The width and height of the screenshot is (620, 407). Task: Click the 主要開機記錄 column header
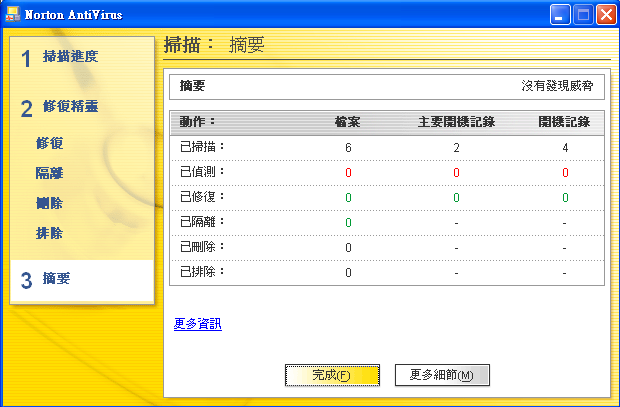pos(456,122)
